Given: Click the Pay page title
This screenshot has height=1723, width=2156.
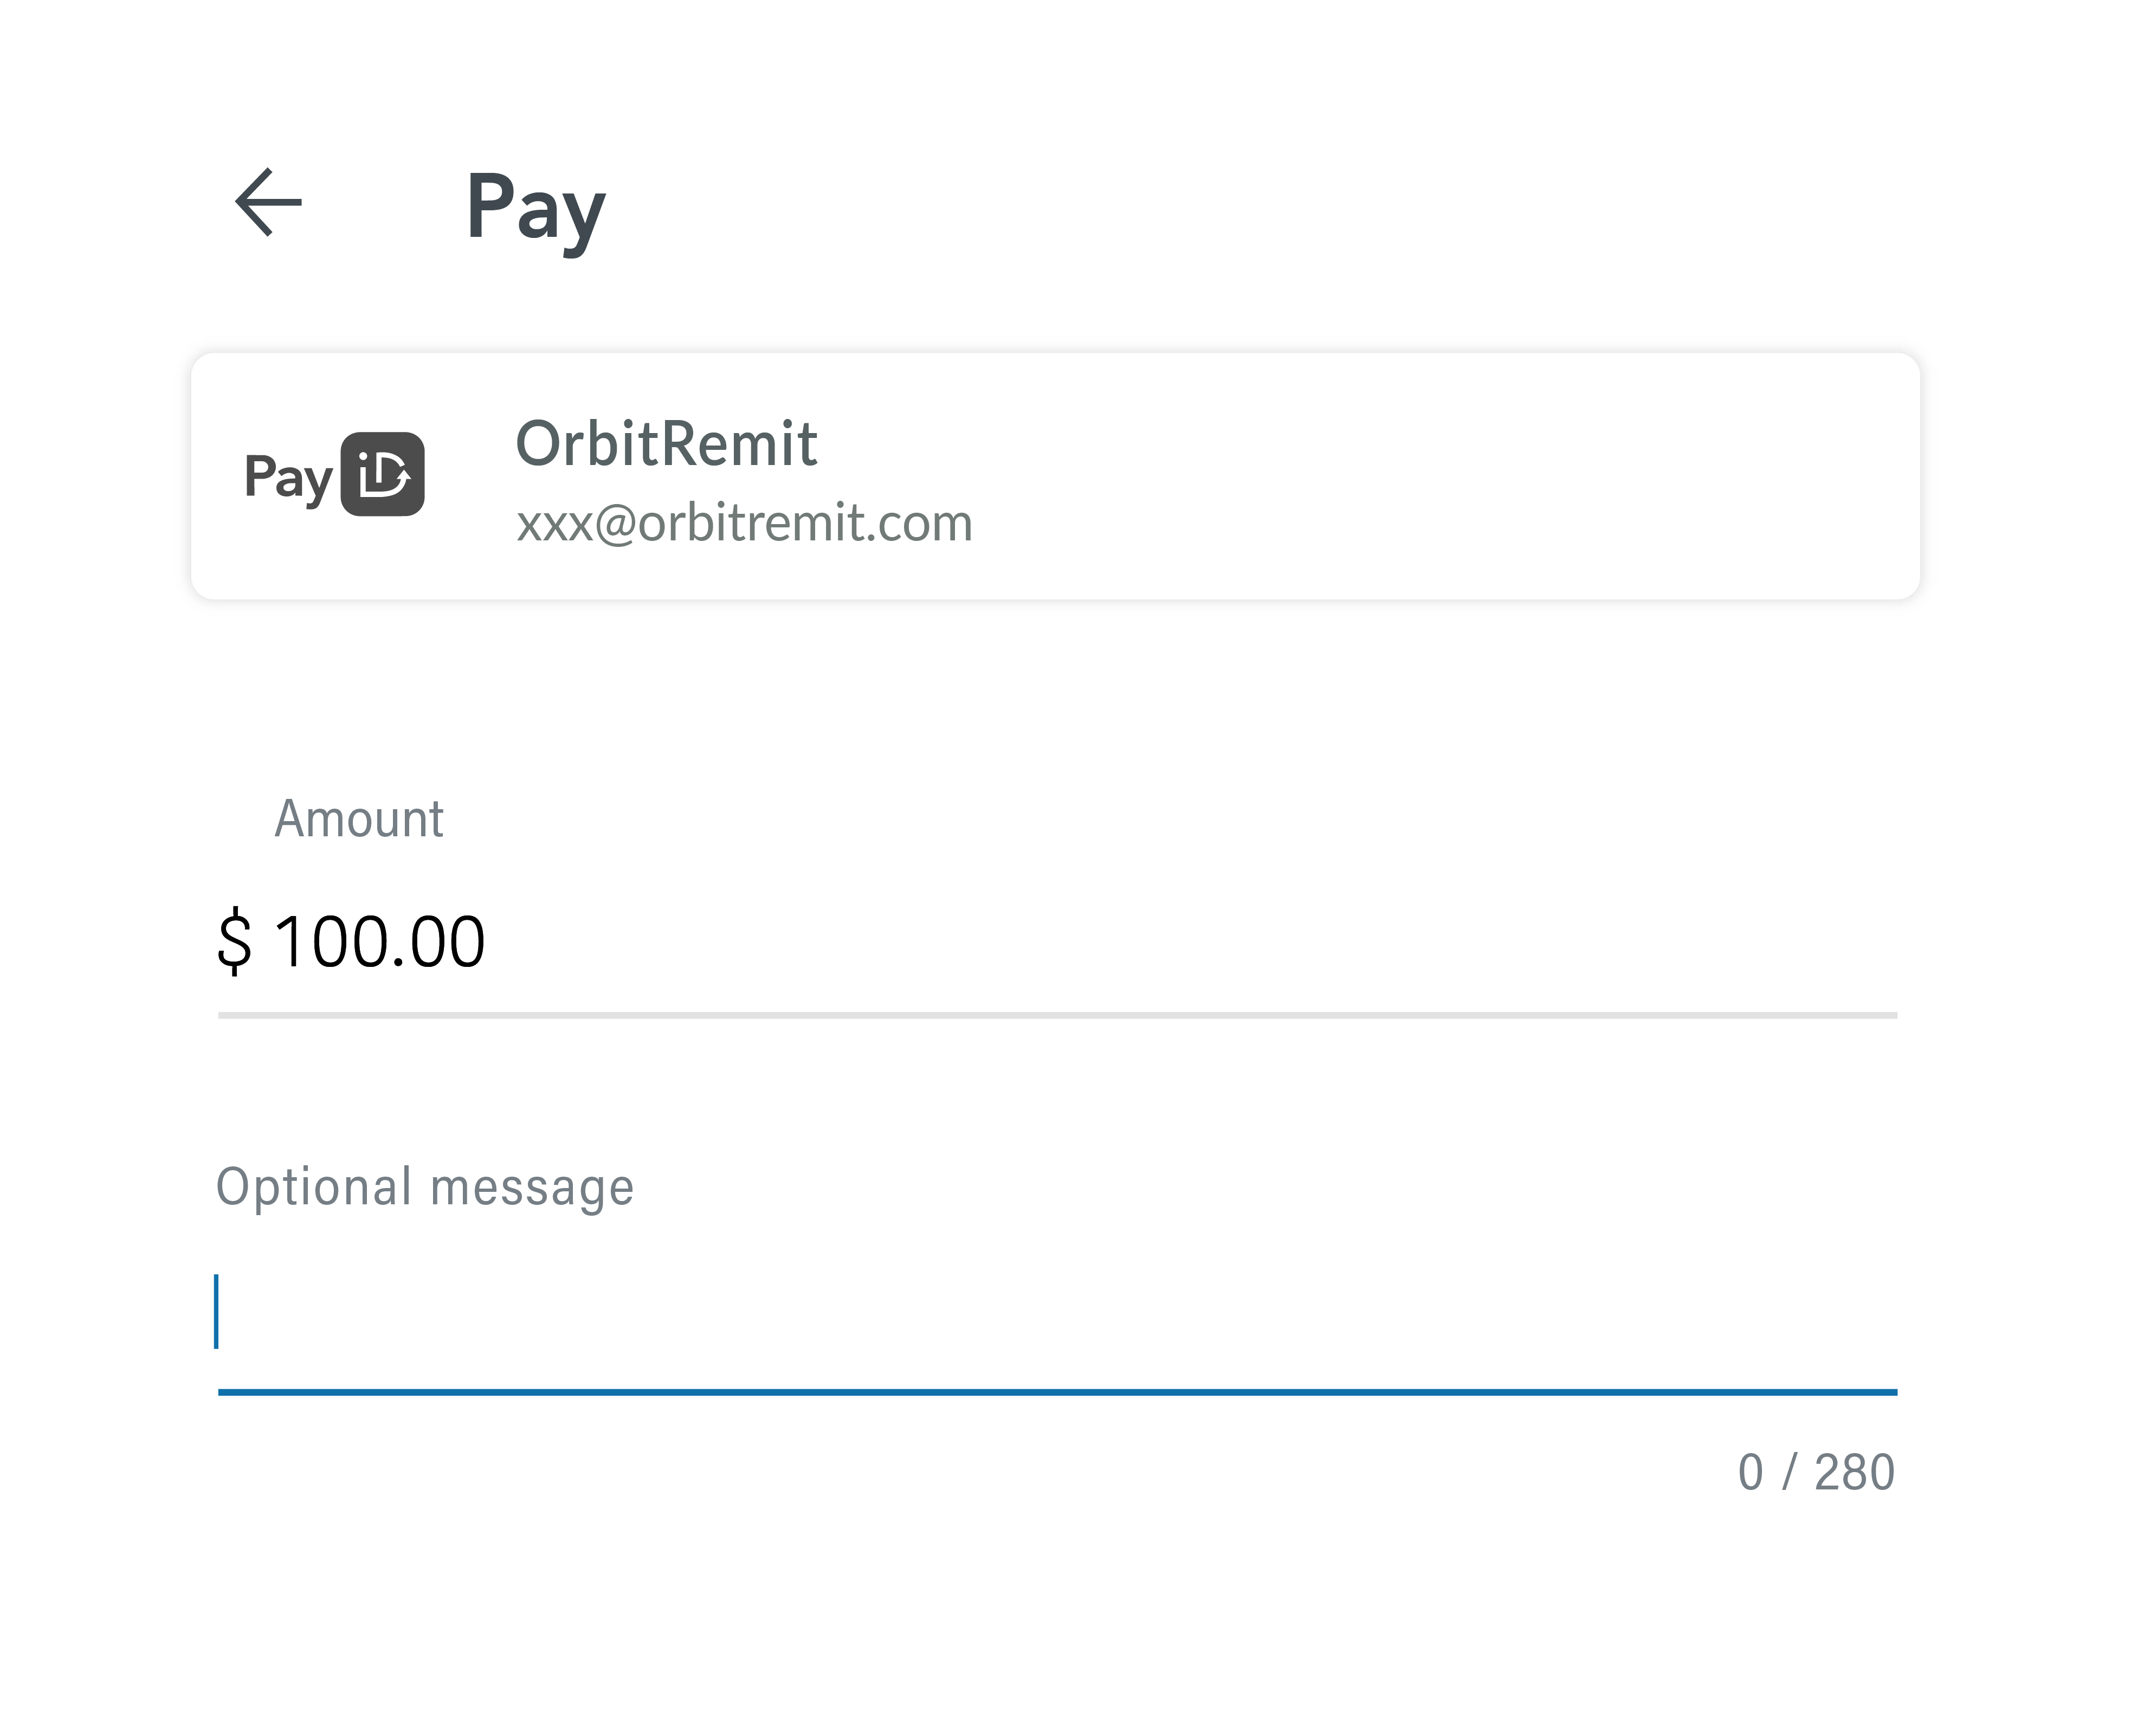Looking at the screenshot, I should click(535, 207).
